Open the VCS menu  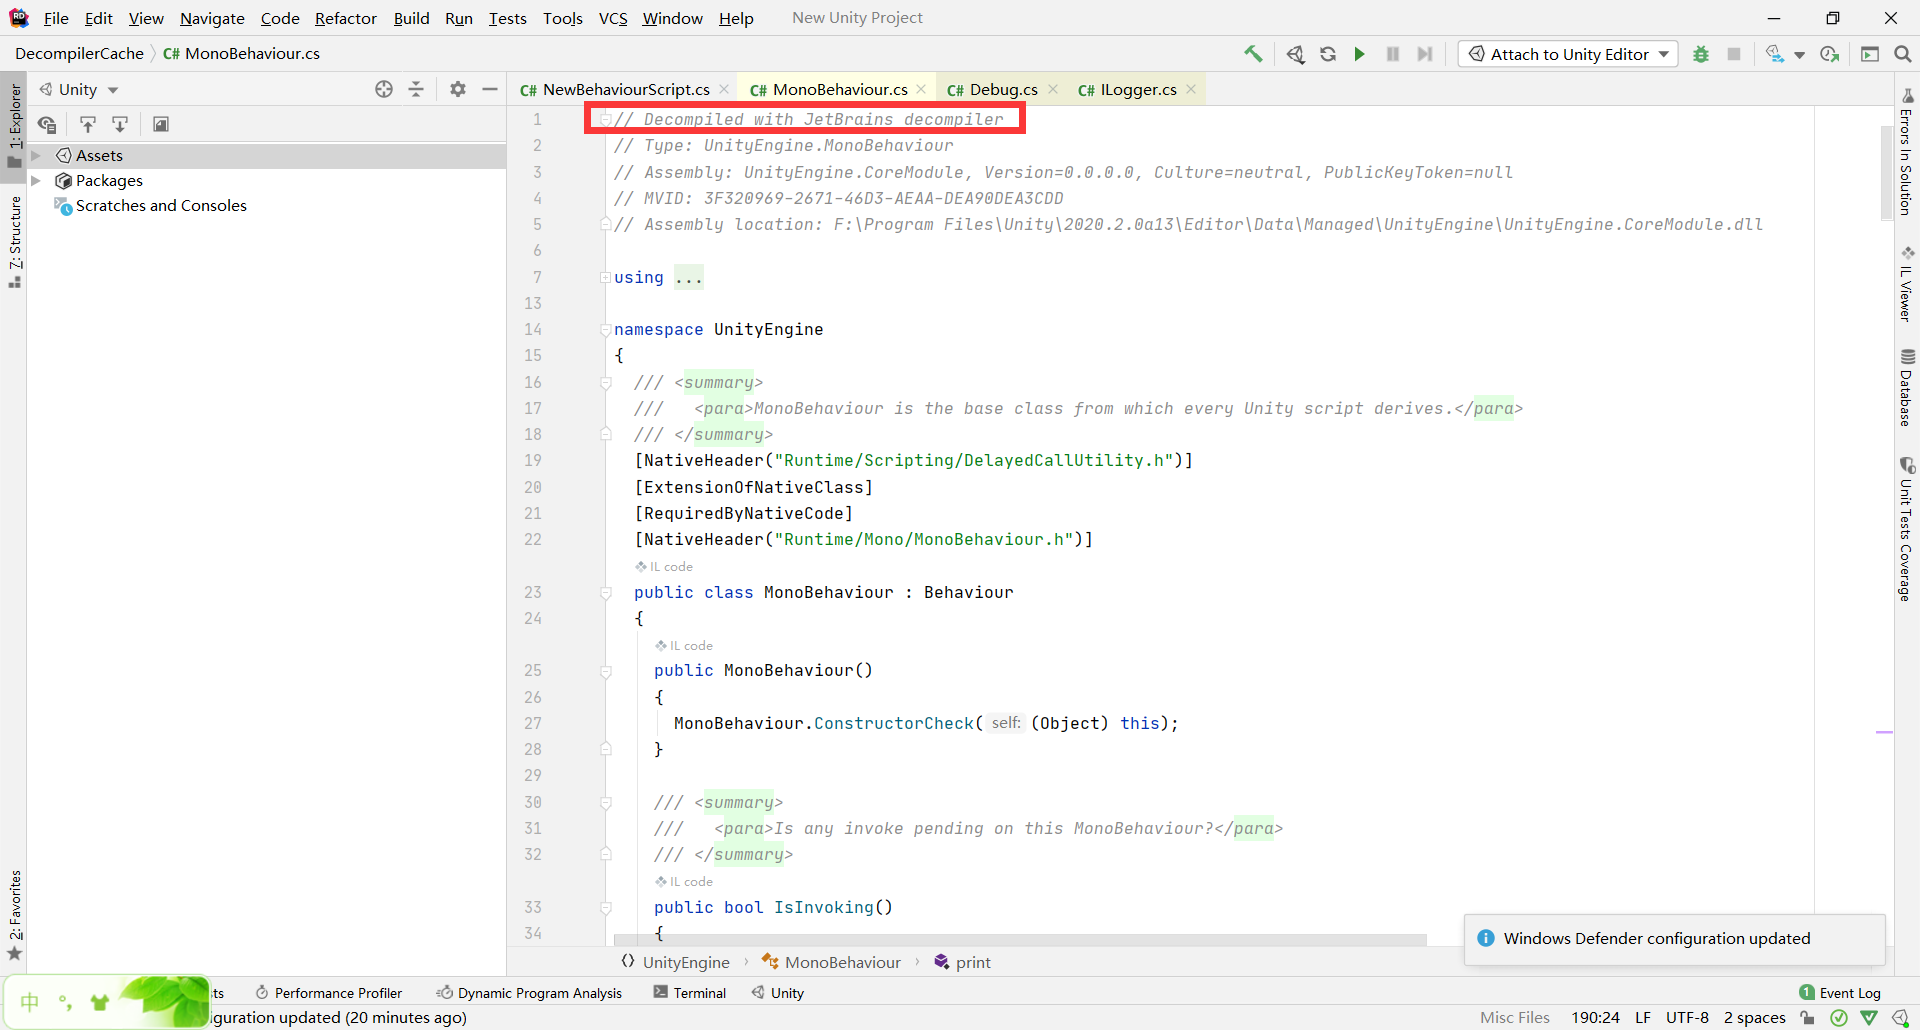pyautogui.click(x=613, y=18)
